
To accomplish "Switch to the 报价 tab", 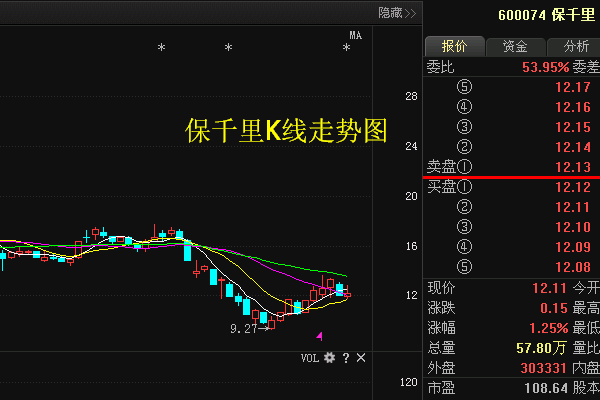I will (x=455, y=46).
